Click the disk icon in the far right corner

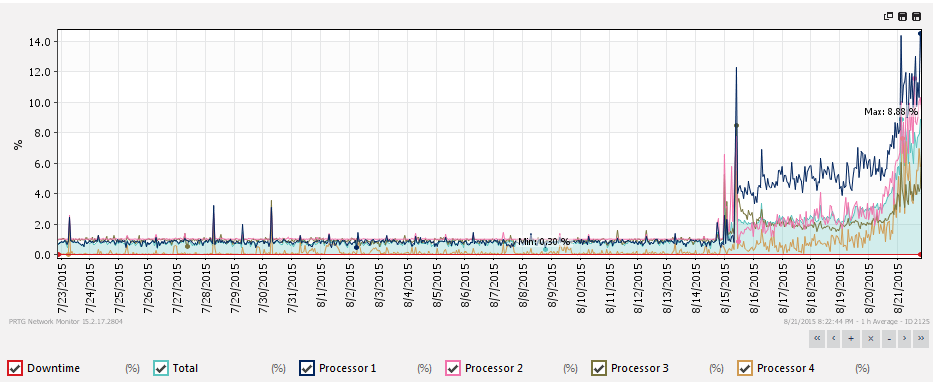coord(916,16)
